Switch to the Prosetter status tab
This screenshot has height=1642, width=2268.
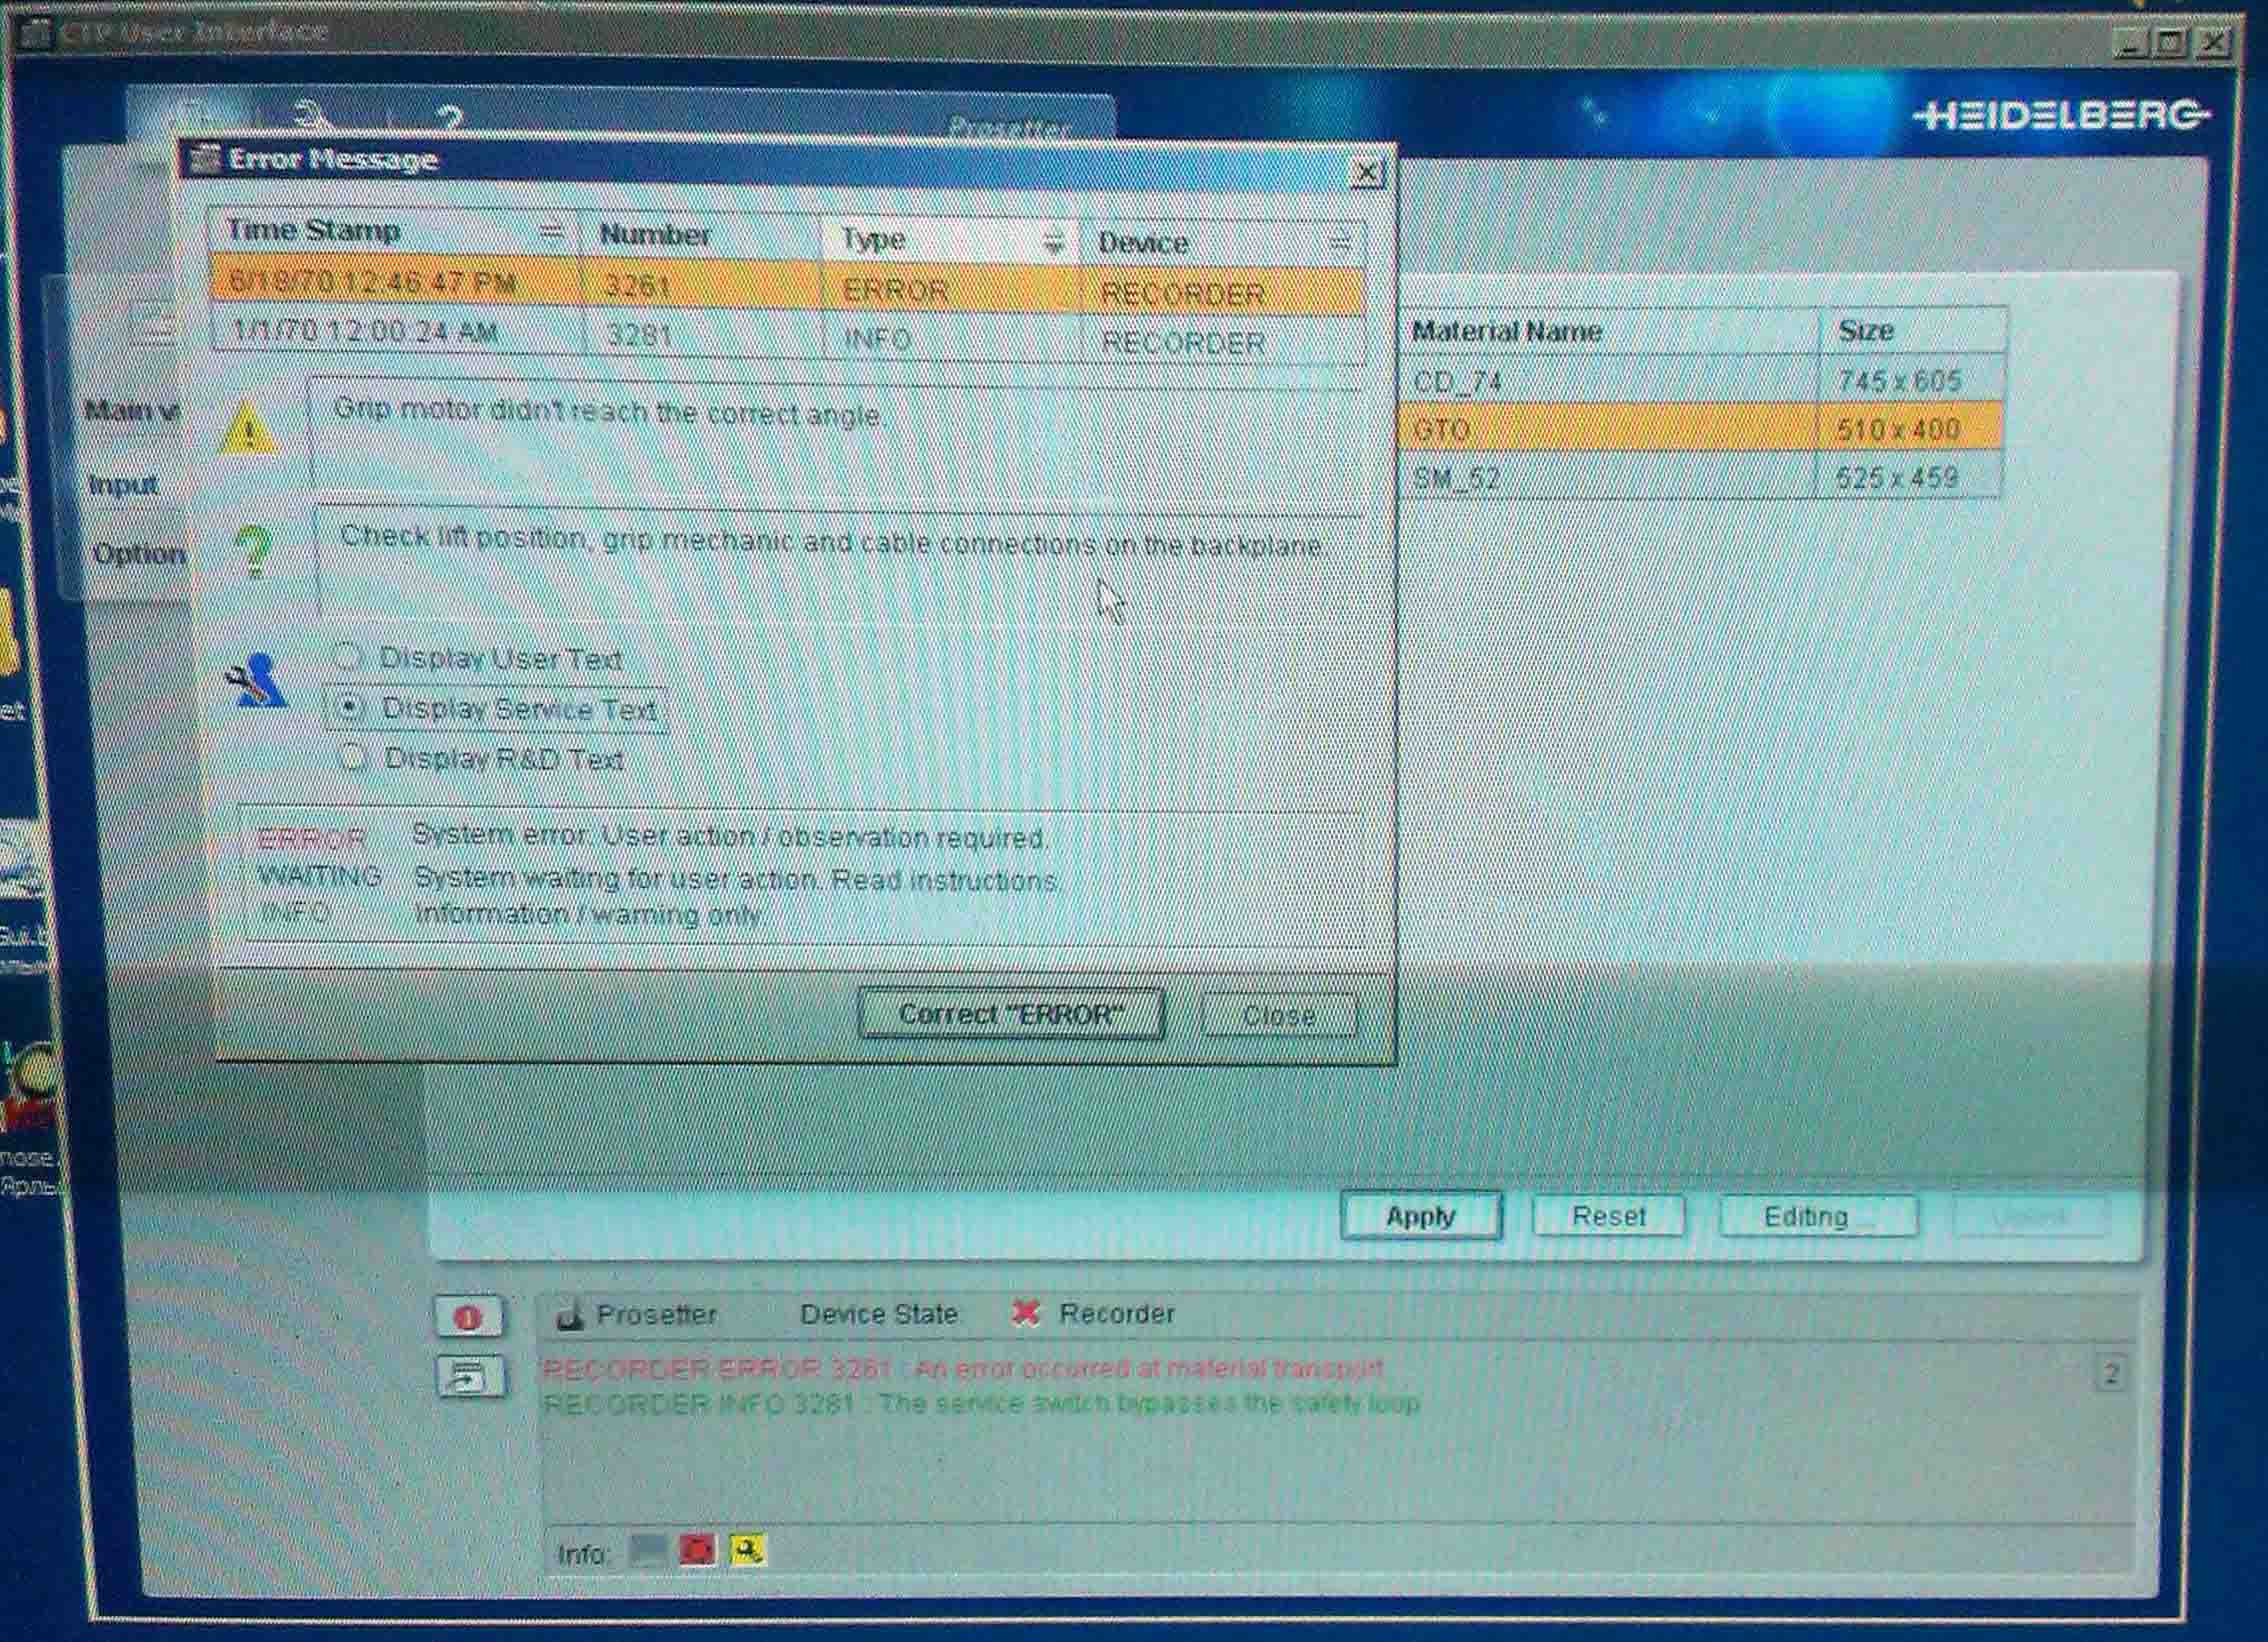click(x=656, y=1314)
